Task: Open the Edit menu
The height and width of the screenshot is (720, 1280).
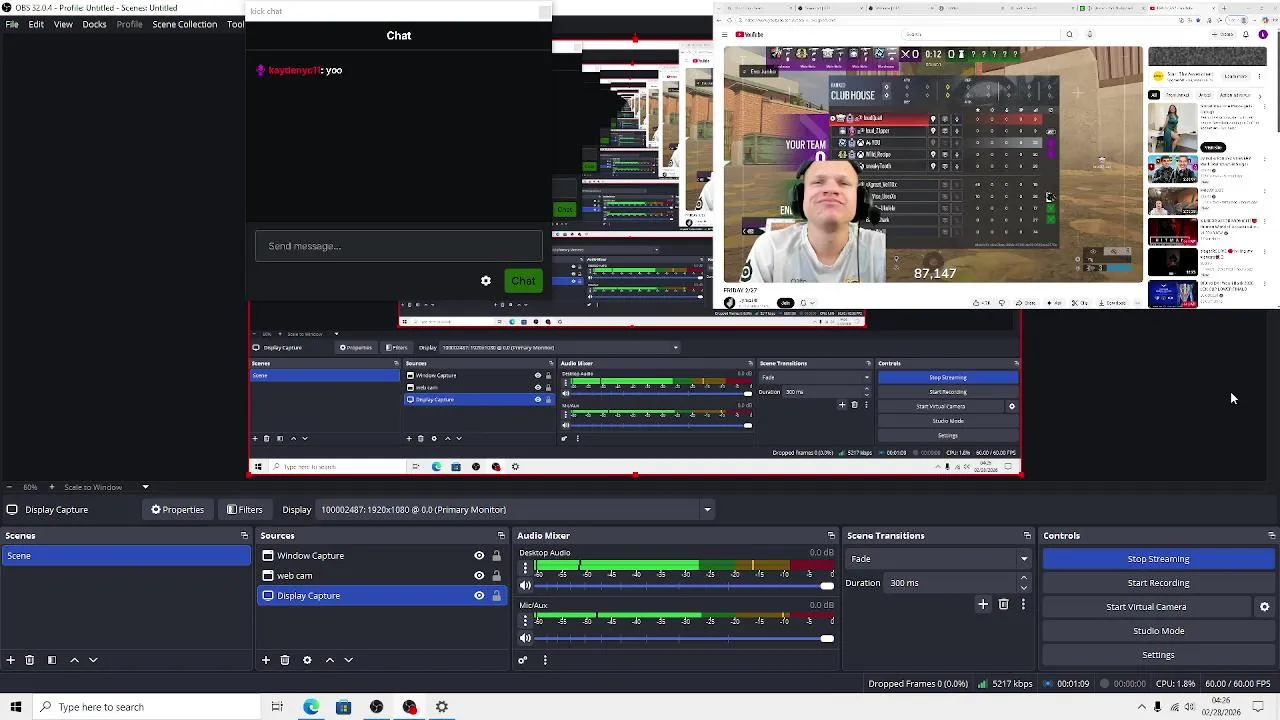Action: [36, 24]
